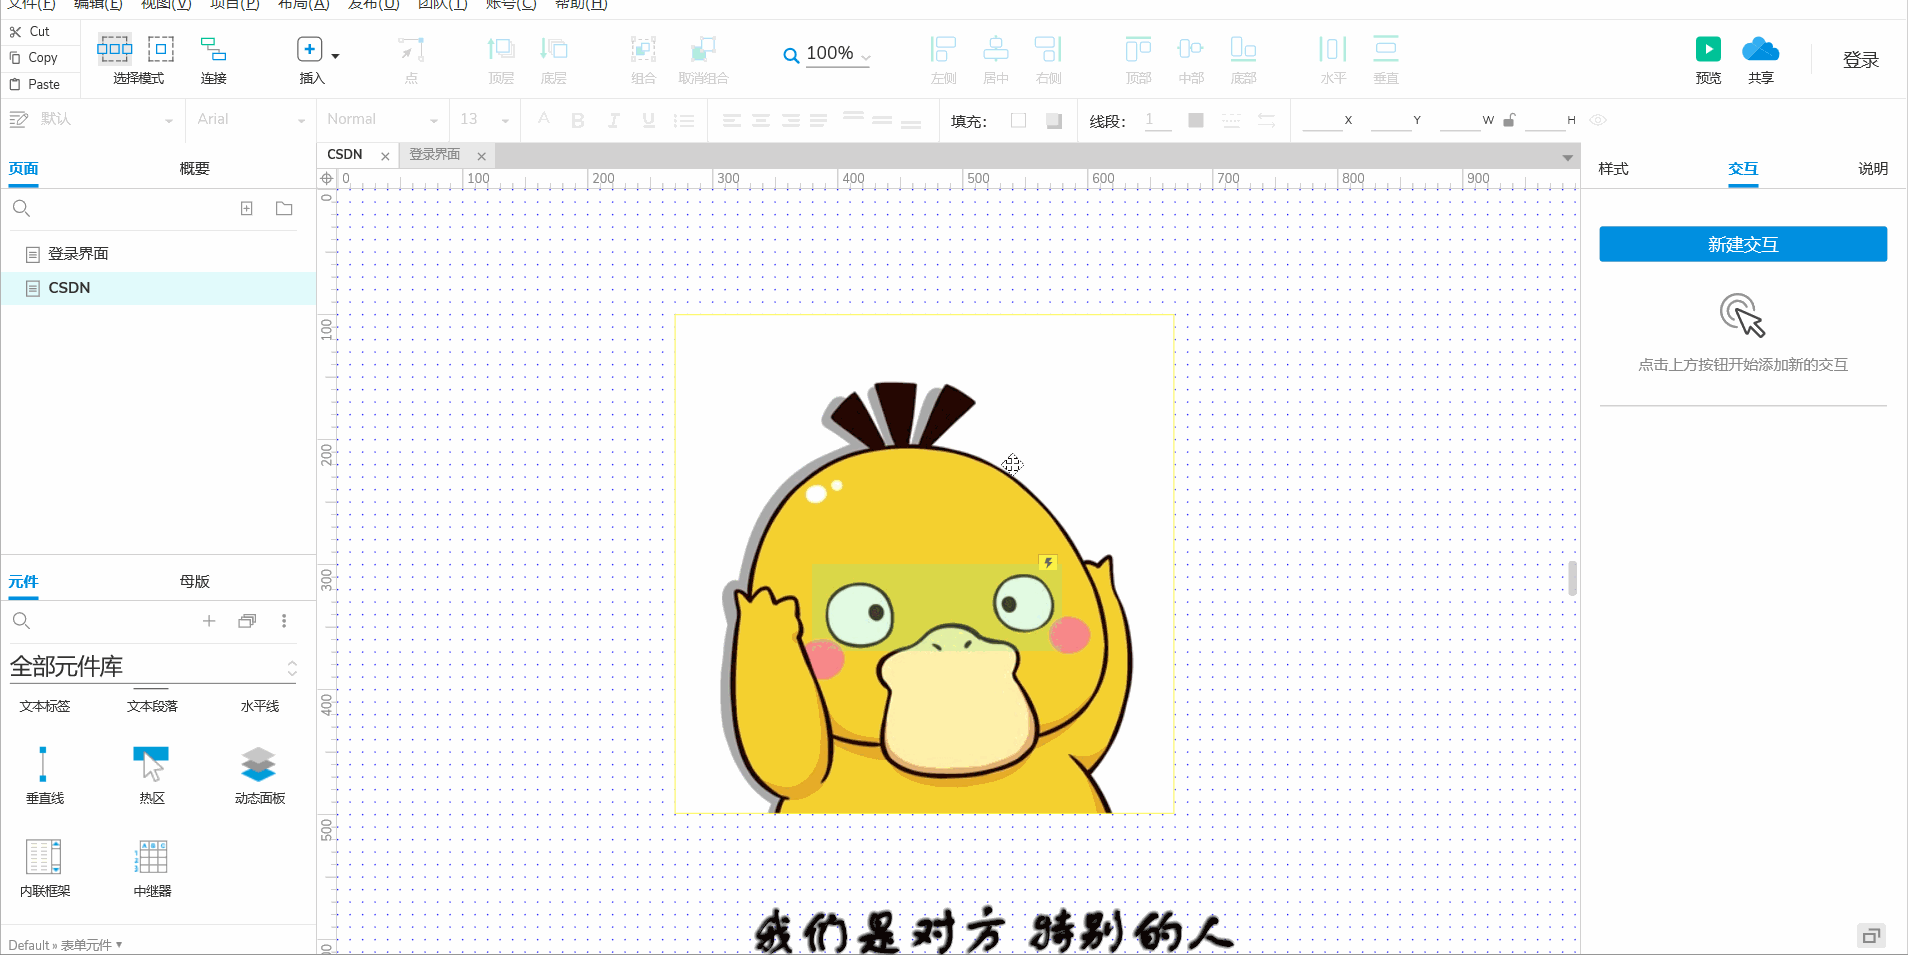Click the Cut scissors button
Screen dimensions: 1908x955
click(30, 32)
